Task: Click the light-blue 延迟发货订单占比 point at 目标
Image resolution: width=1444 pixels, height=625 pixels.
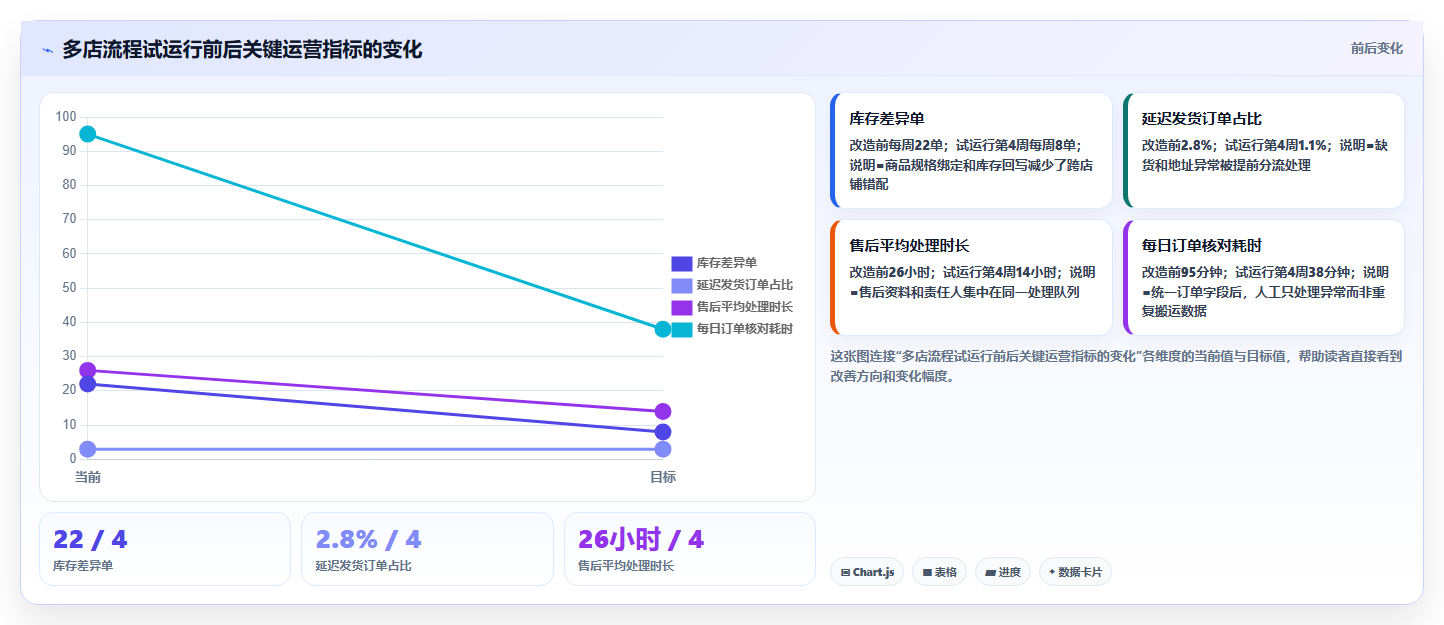Action: (663, 449)
